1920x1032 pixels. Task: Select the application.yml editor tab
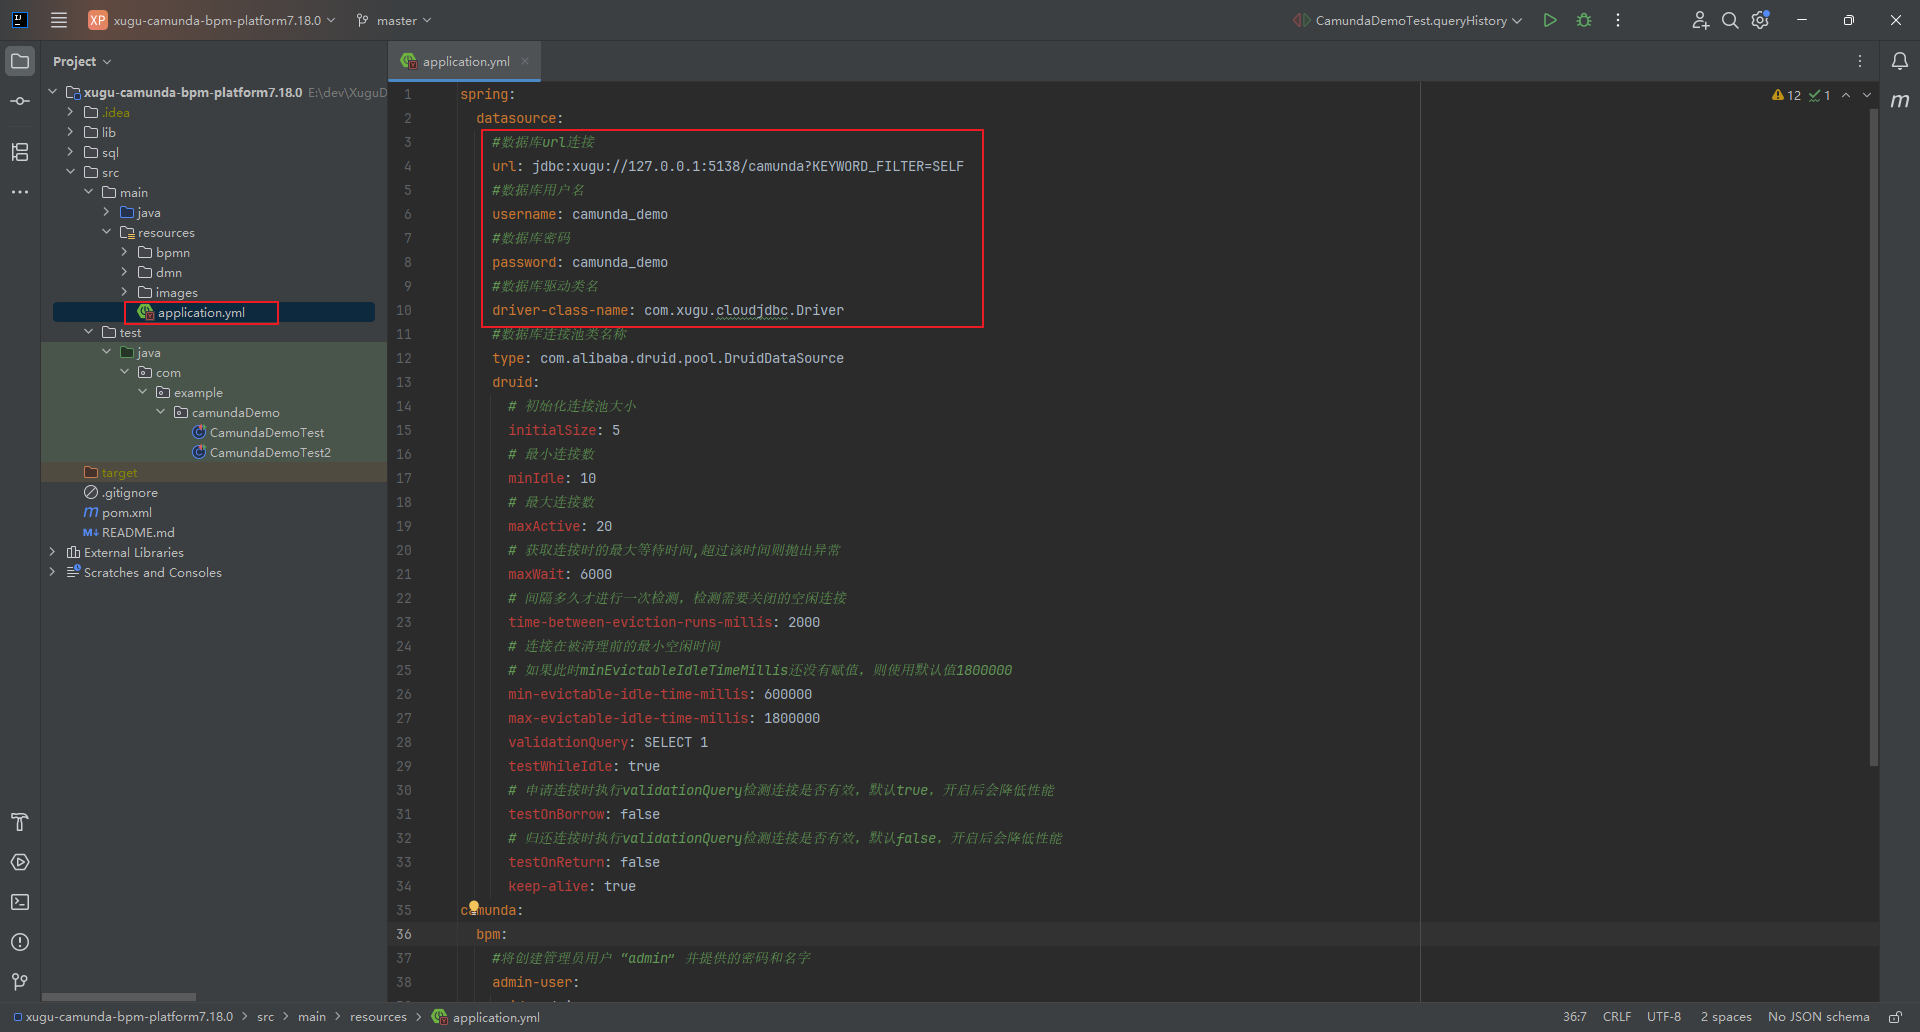tap(465, 61)
